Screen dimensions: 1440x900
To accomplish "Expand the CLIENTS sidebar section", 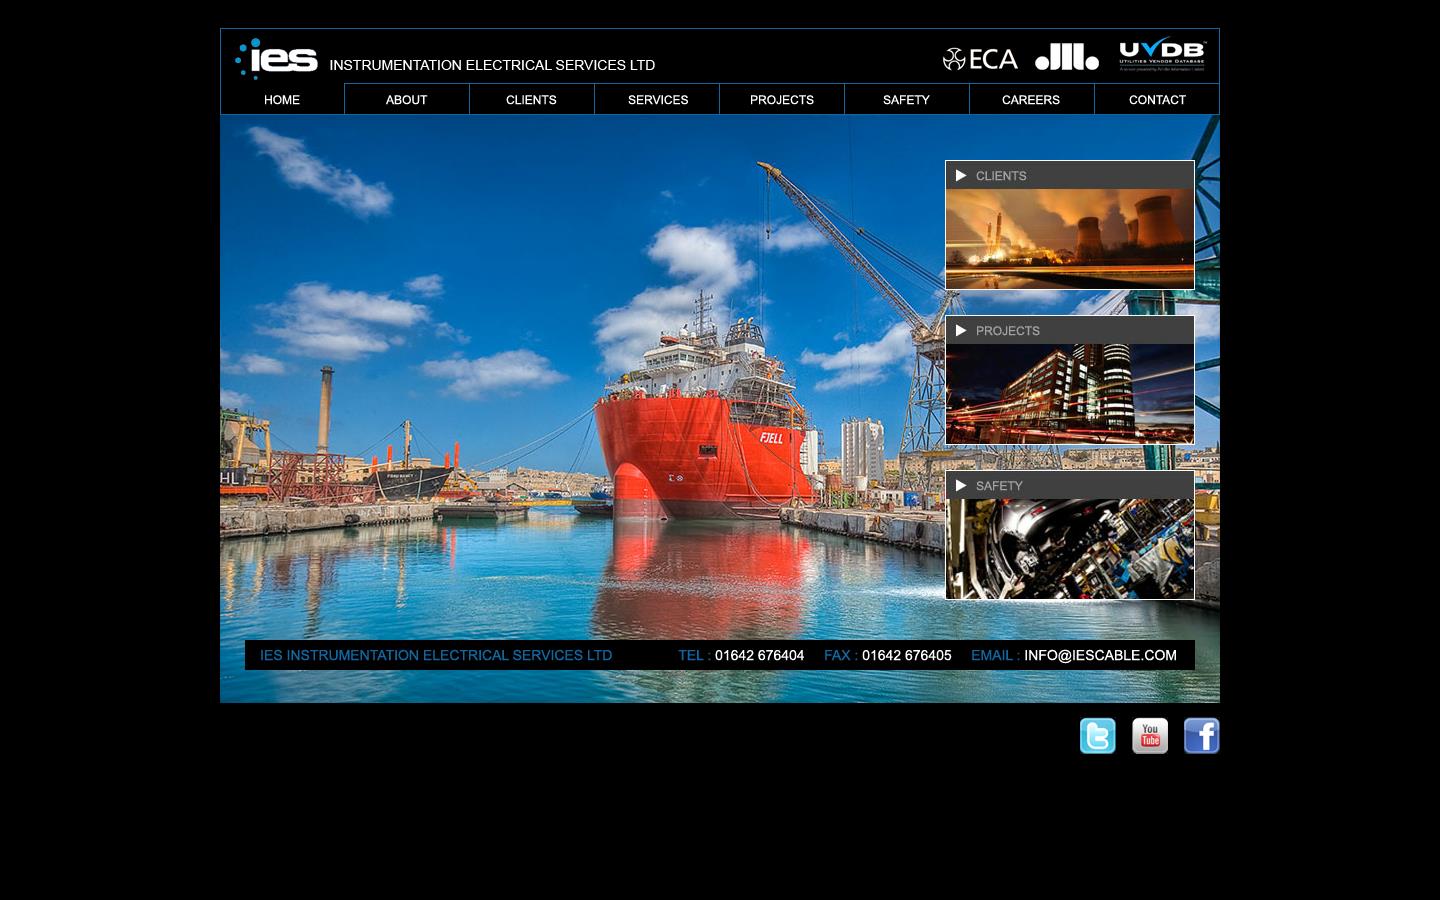I will pos(1001,175).
